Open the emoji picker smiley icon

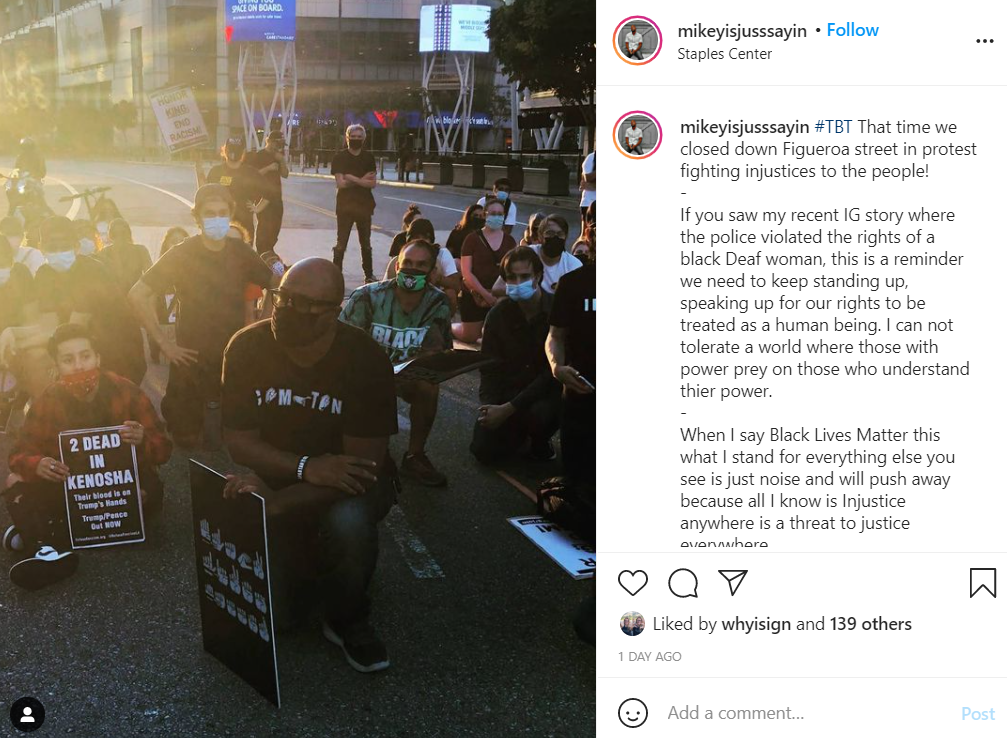(x=633, y=713)
